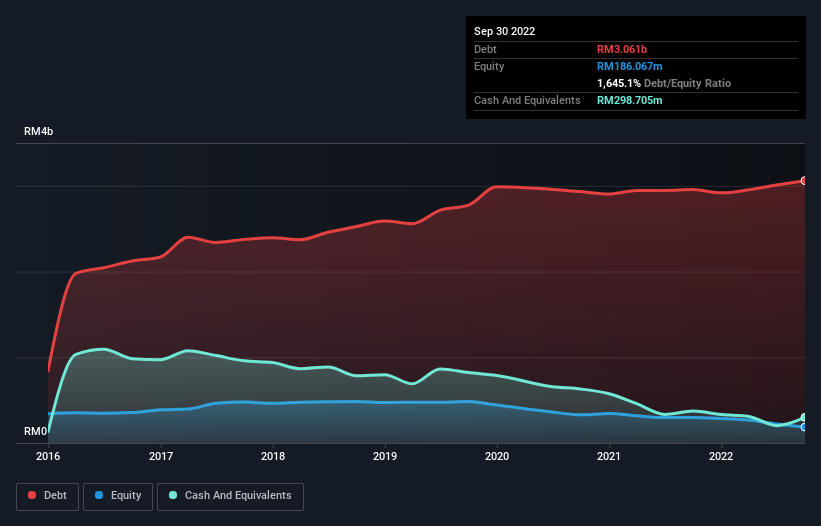Click the 2017 x-axis label

[161, 456]
